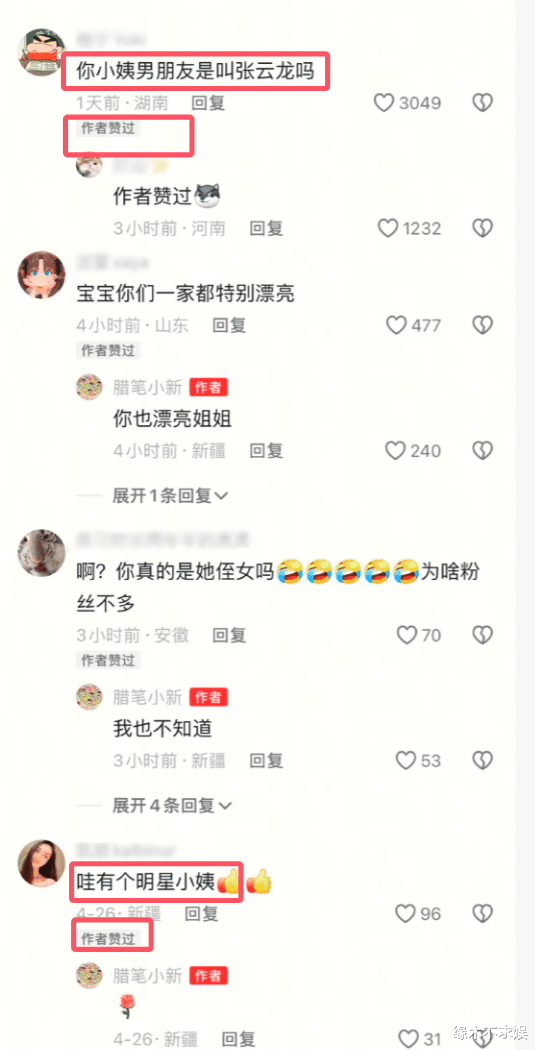
Task: Reply to the 湖南 comment posted 1天前
Action: 208,103
